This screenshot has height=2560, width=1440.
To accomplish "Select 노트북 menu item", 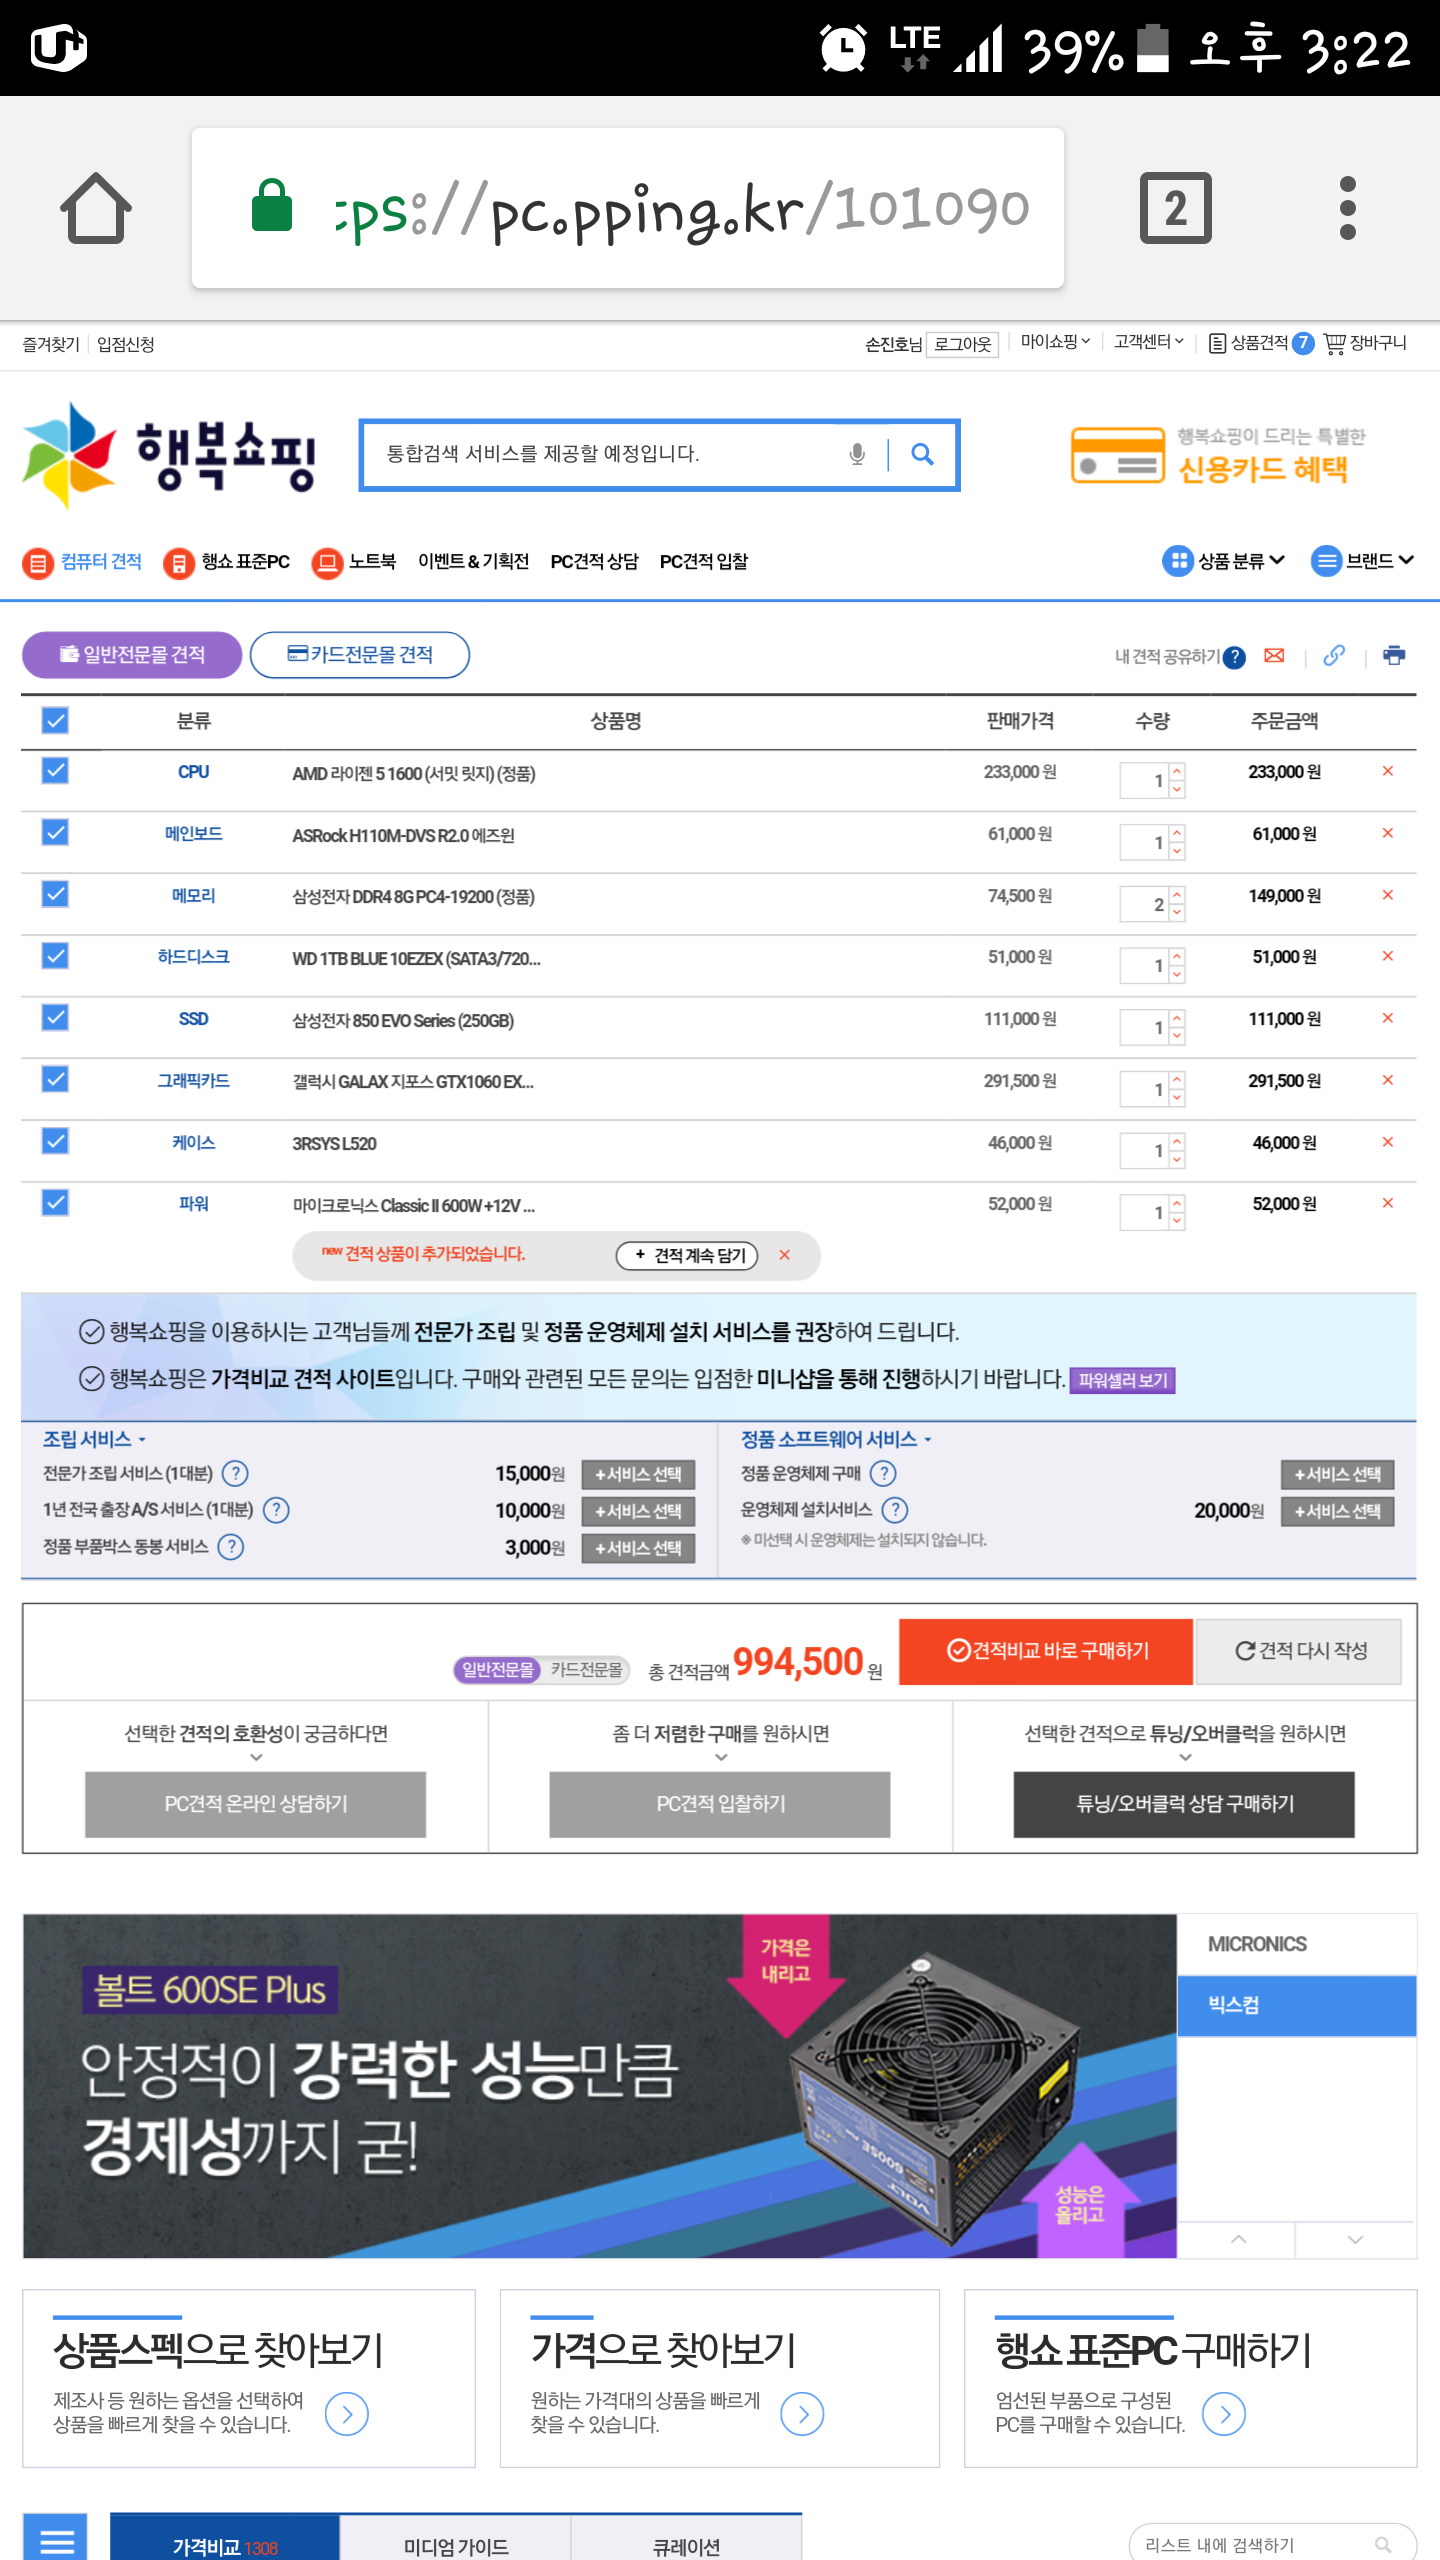I will (x=354, y=562).
